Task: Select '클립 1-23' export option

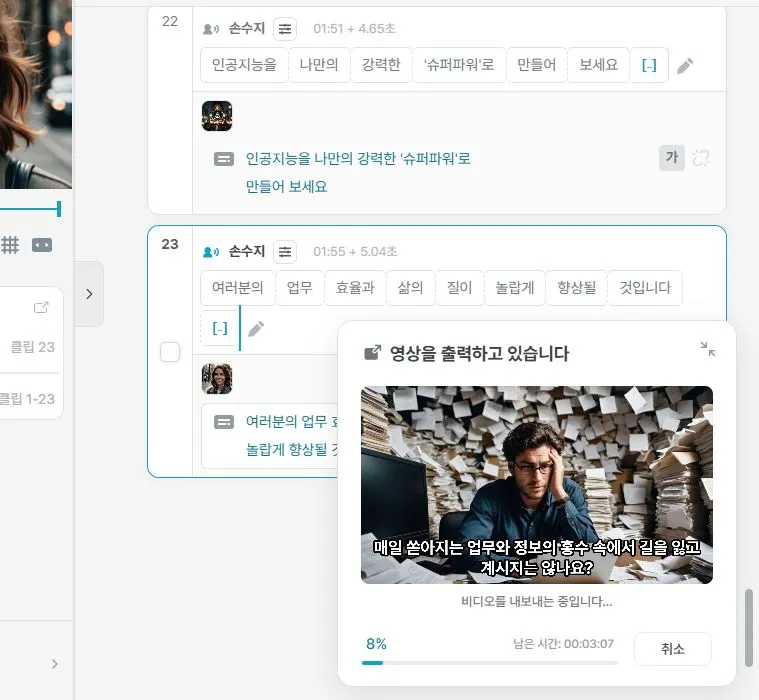Action: coord(27,399)
